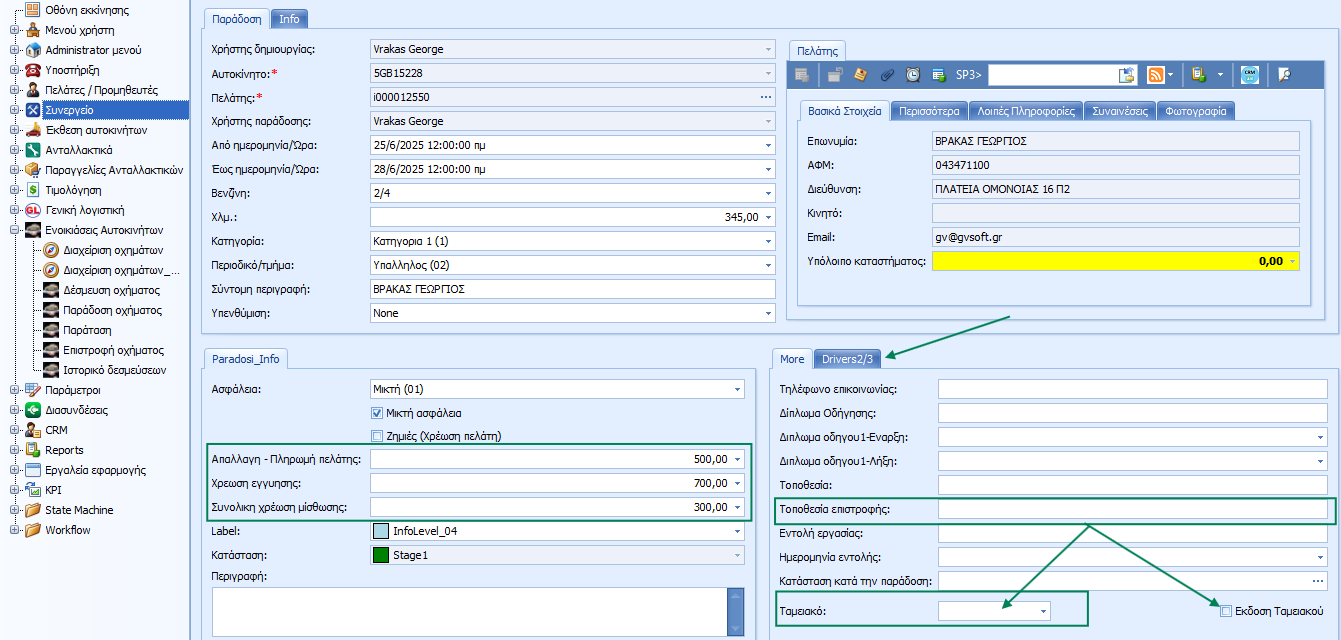Click the ellipsis button in the Πελάτης field
Image resolution: width=1341 pixels, height=640 pixels.
tap(766, 97)
